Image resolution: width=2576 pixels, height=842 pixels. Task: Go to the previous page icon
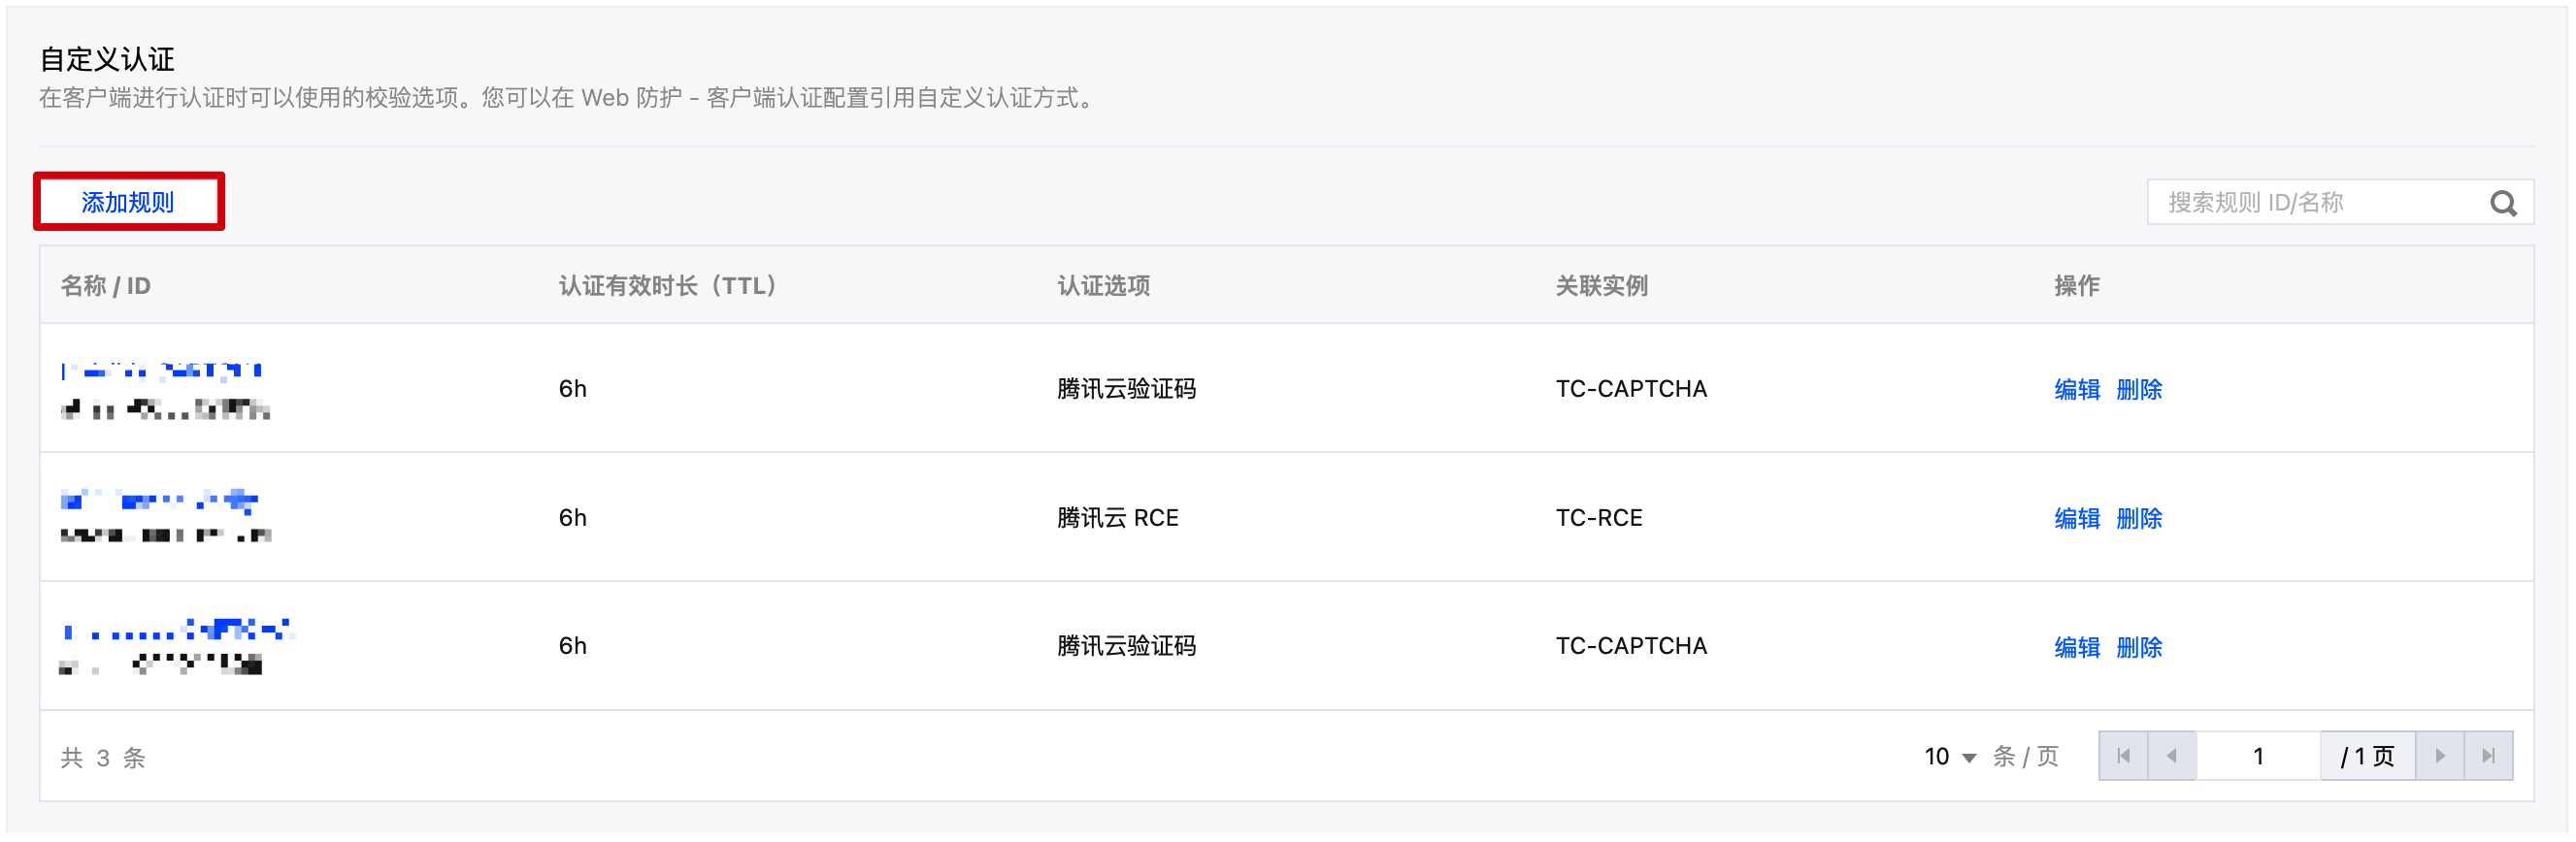click(x=2172, y=757)
